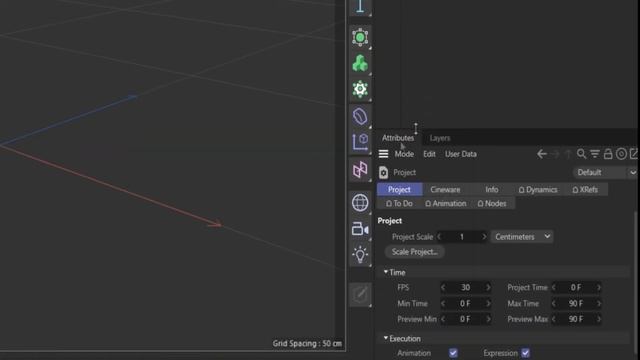Screen dimensions: 640x360
Task: Search attributes with the magnifier icon
Action: pos(581,154)
